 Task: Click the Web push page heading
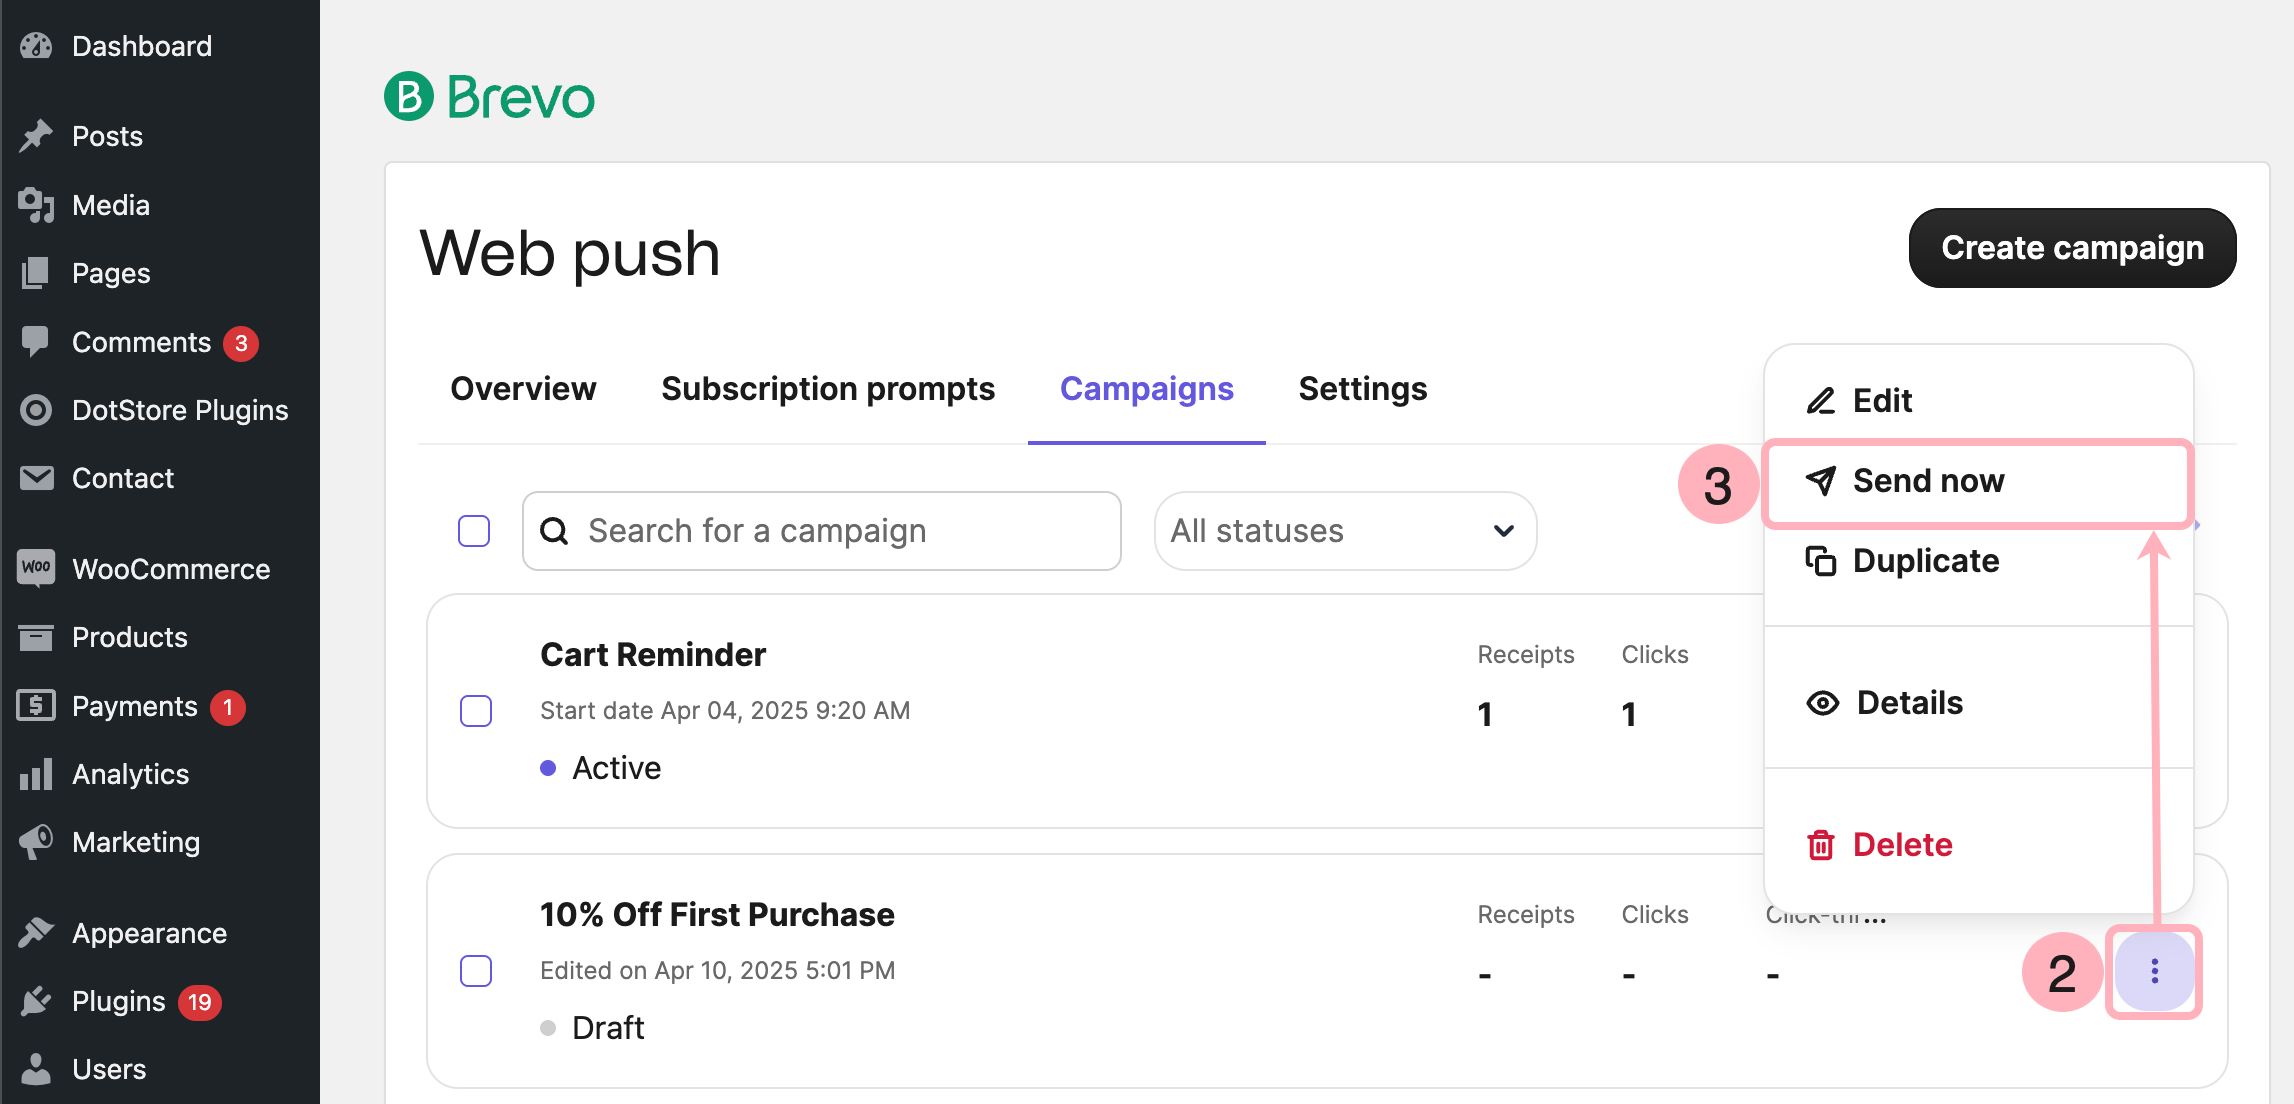(569, 253)
